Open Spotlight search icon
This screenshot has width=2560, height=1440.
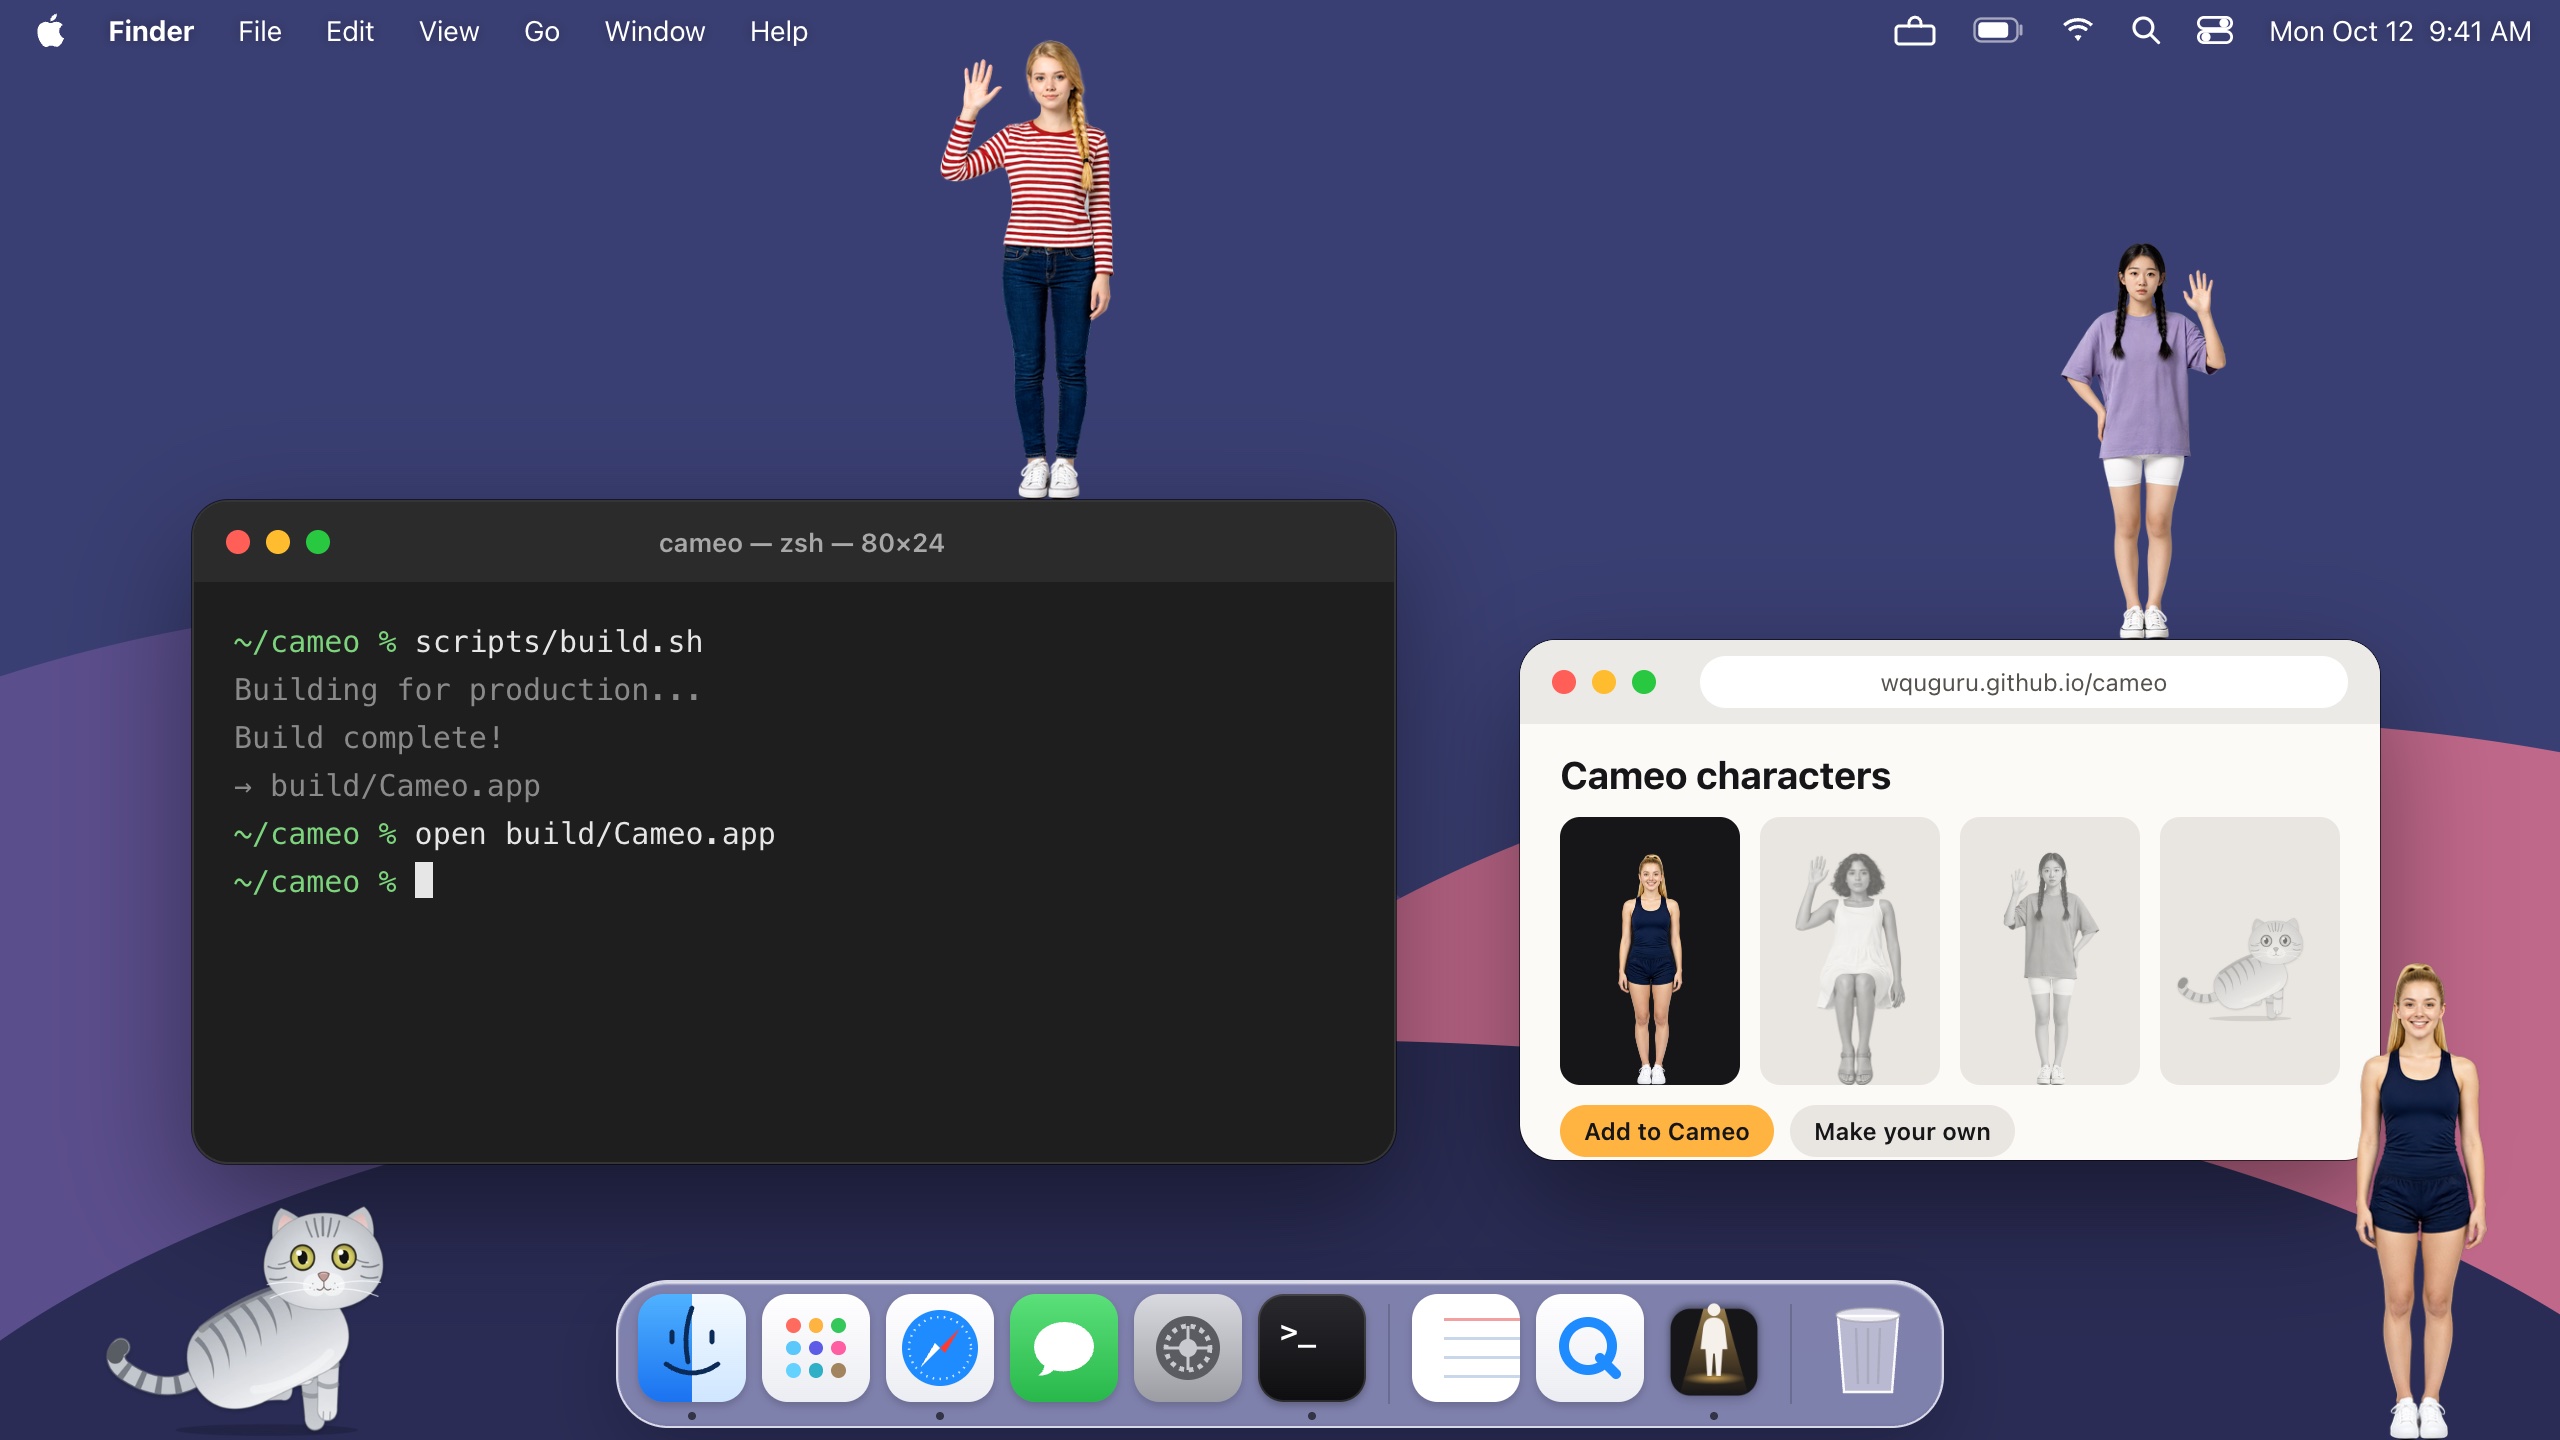click(2146, 31)
